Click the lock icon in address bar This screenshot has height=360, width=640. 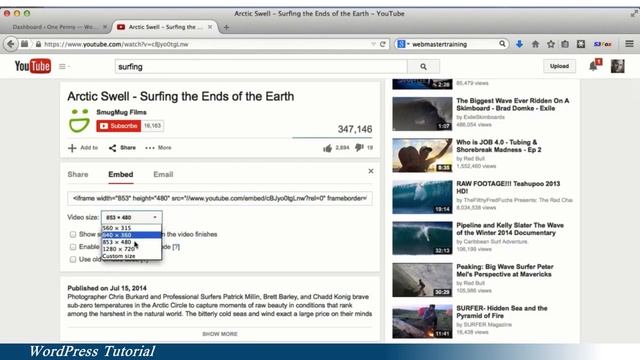tap(38, 44)
